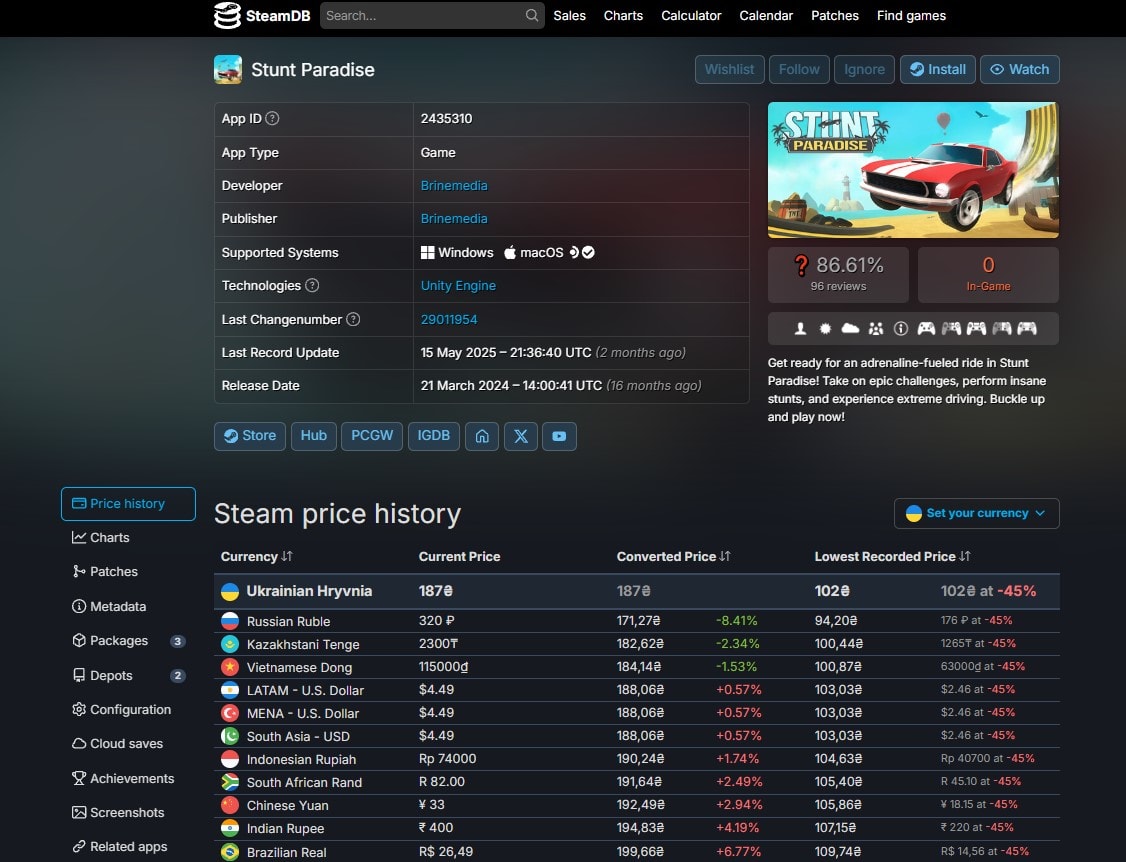Open the Charts item in top navigation
Viewport: 1126px width, 862px height.
click(x=623, y=16)
